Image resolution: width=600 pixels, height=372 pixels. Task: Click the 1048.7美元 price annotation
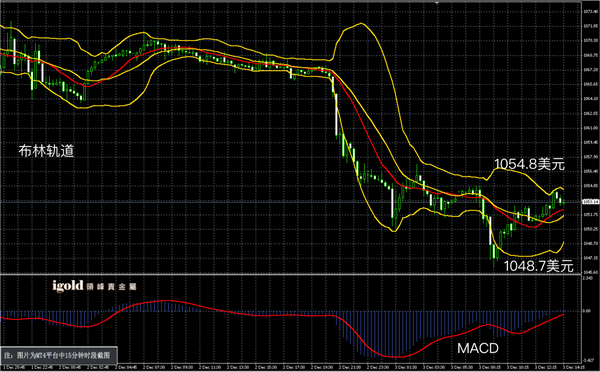[538, 266]
